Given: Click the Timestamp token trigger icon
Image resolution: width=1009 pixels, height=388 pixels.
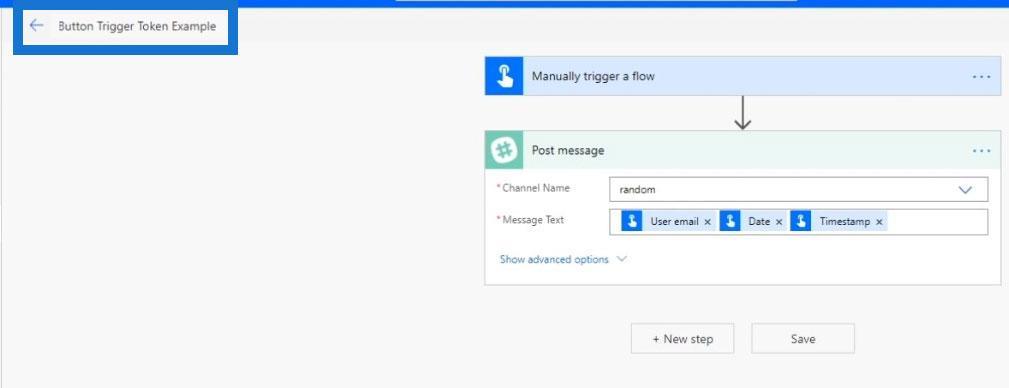Looking at the screenshot, I should pyautogui.click(x=801, y=221).
